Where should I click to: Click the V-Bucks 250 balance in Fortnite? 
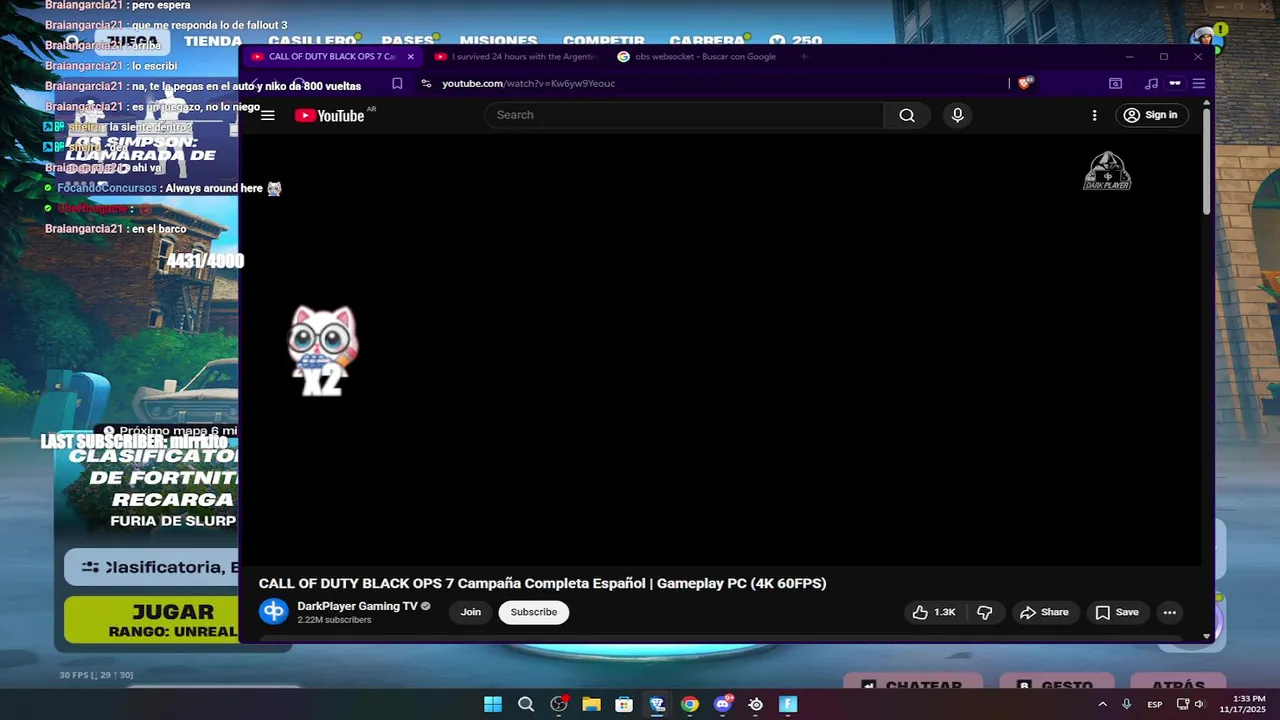click(796, 41)
